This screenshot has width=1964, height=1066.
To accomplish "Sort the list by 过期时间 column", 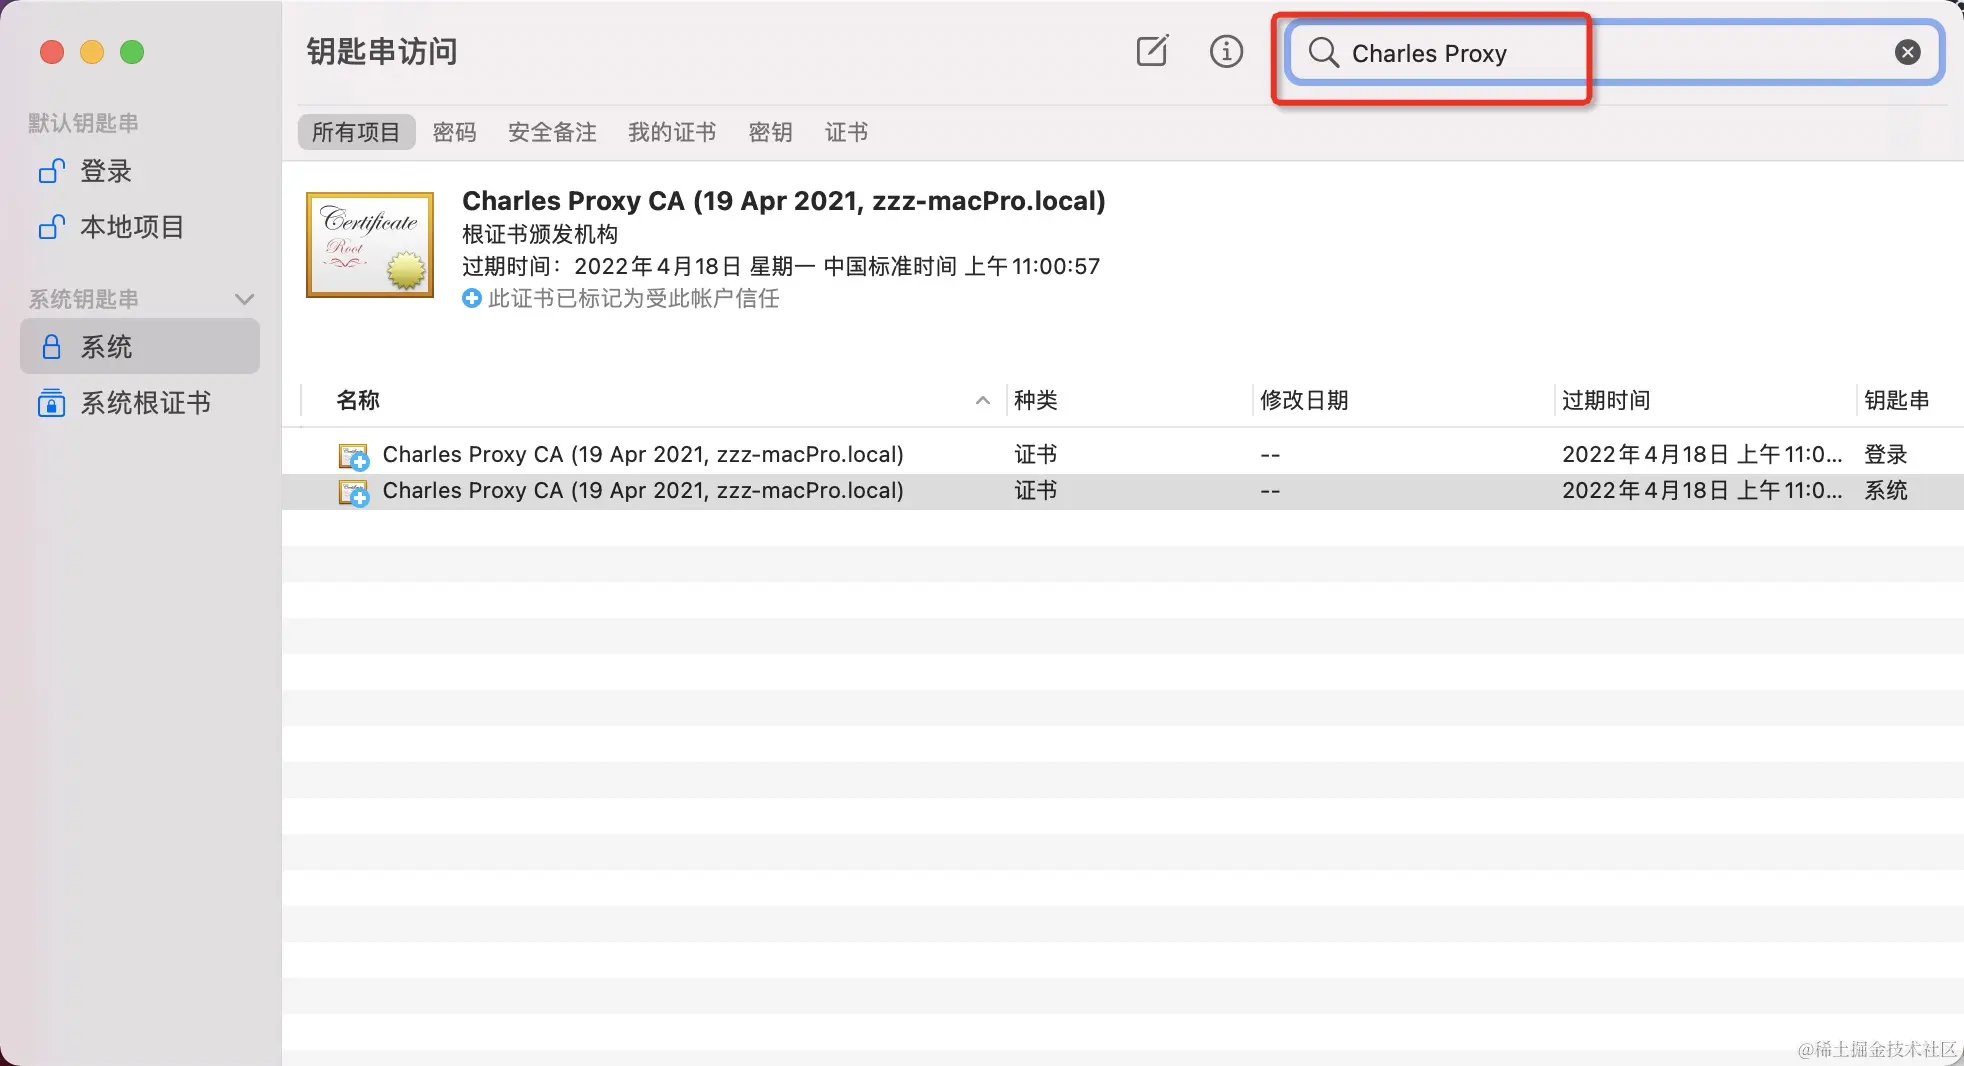I will 1606,400.
